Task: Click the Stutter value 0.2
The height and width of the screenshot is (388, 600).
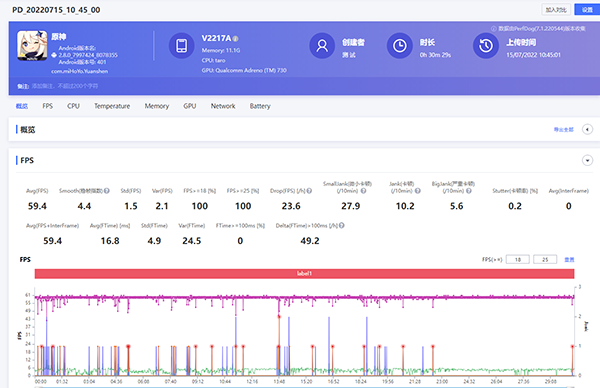Action: pos(515,206)
